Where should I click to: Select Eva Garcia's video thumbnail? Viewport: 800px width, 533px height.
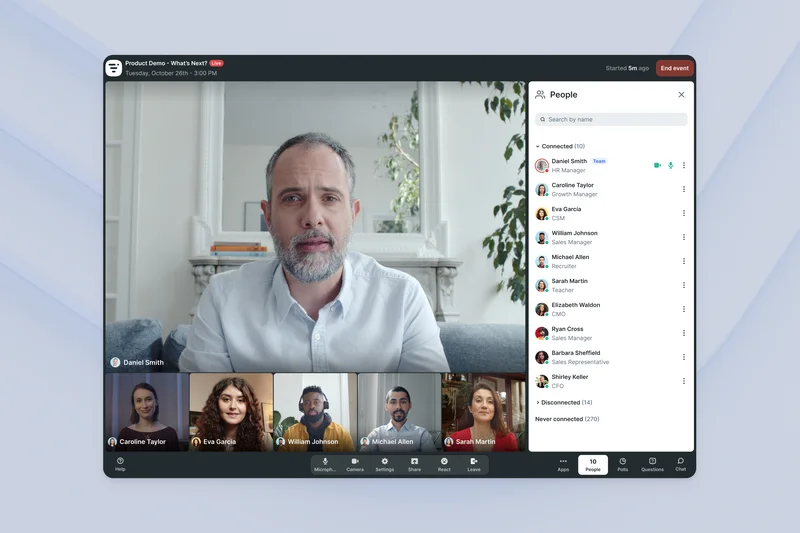click(x=231, y=412)
